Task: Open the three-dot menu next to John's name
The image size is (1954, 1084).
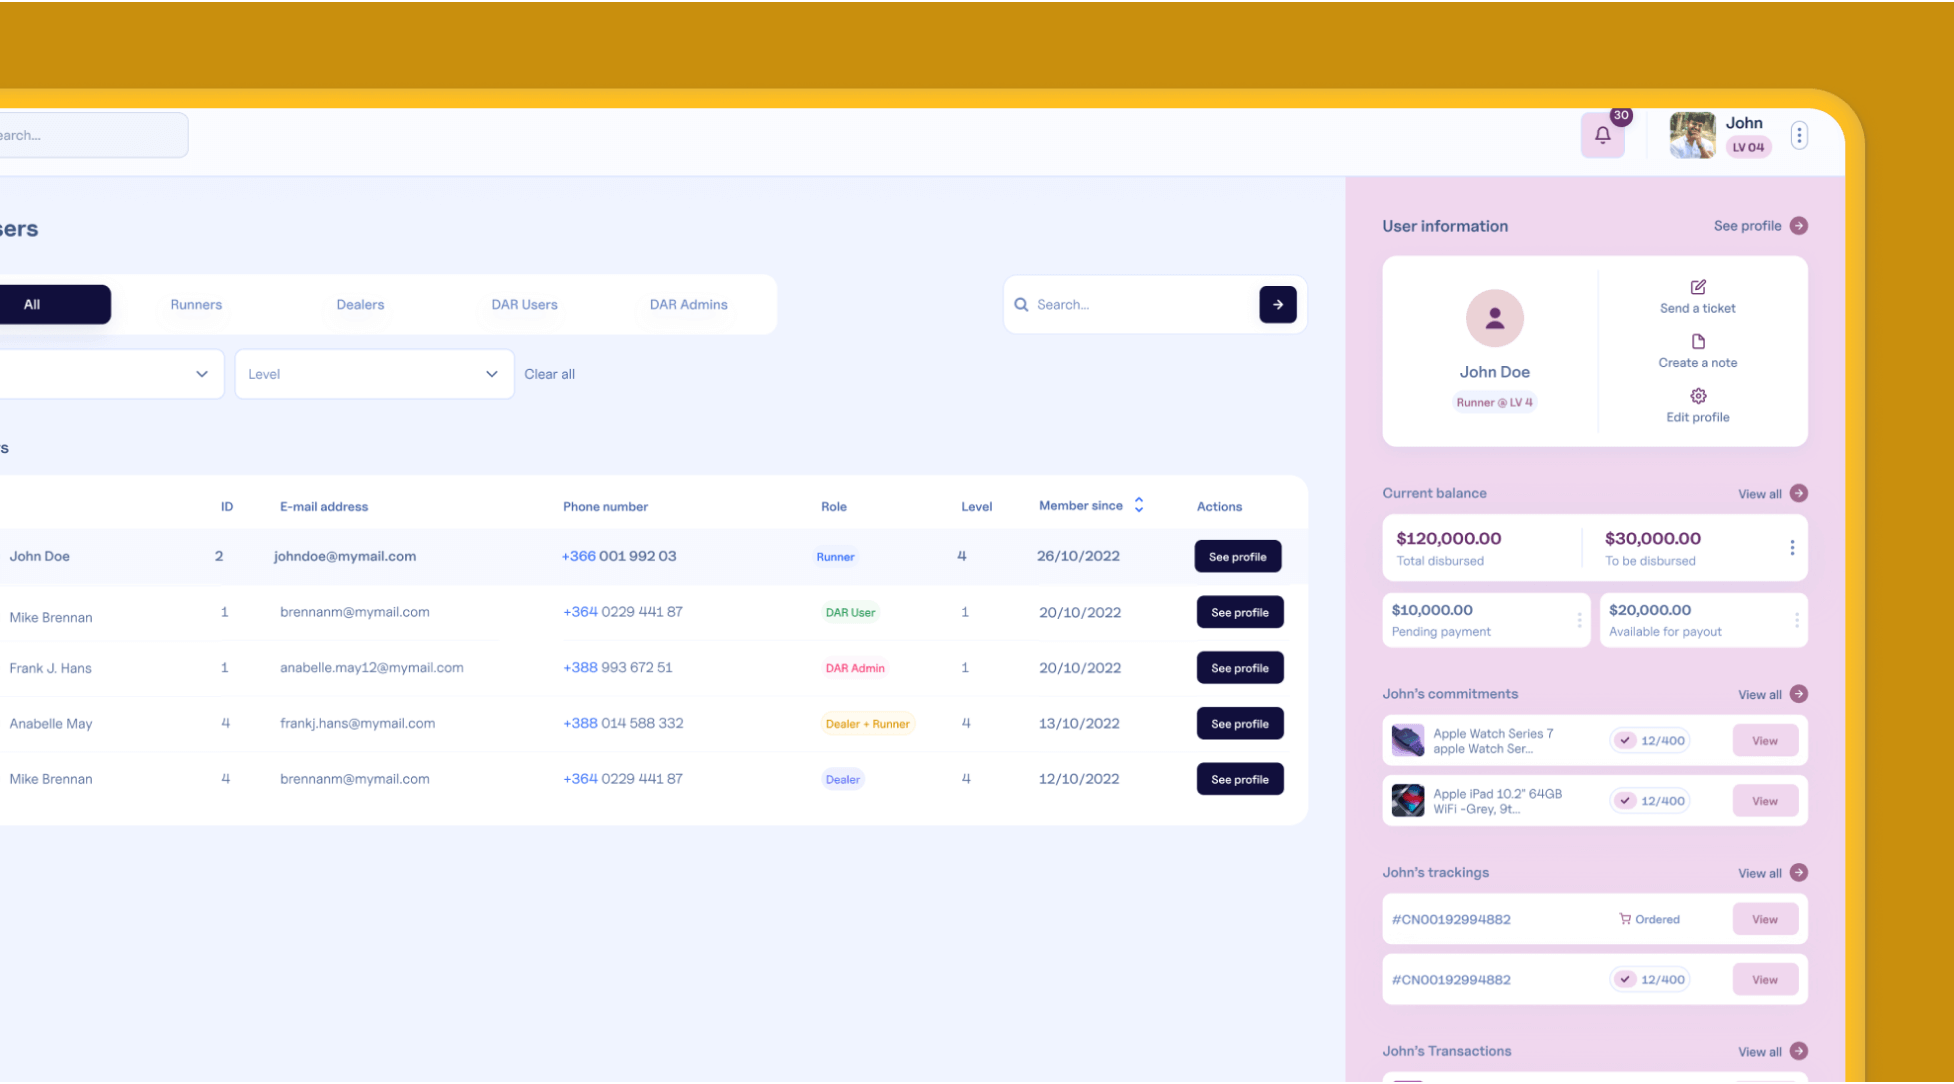Action: [1799, 134]
